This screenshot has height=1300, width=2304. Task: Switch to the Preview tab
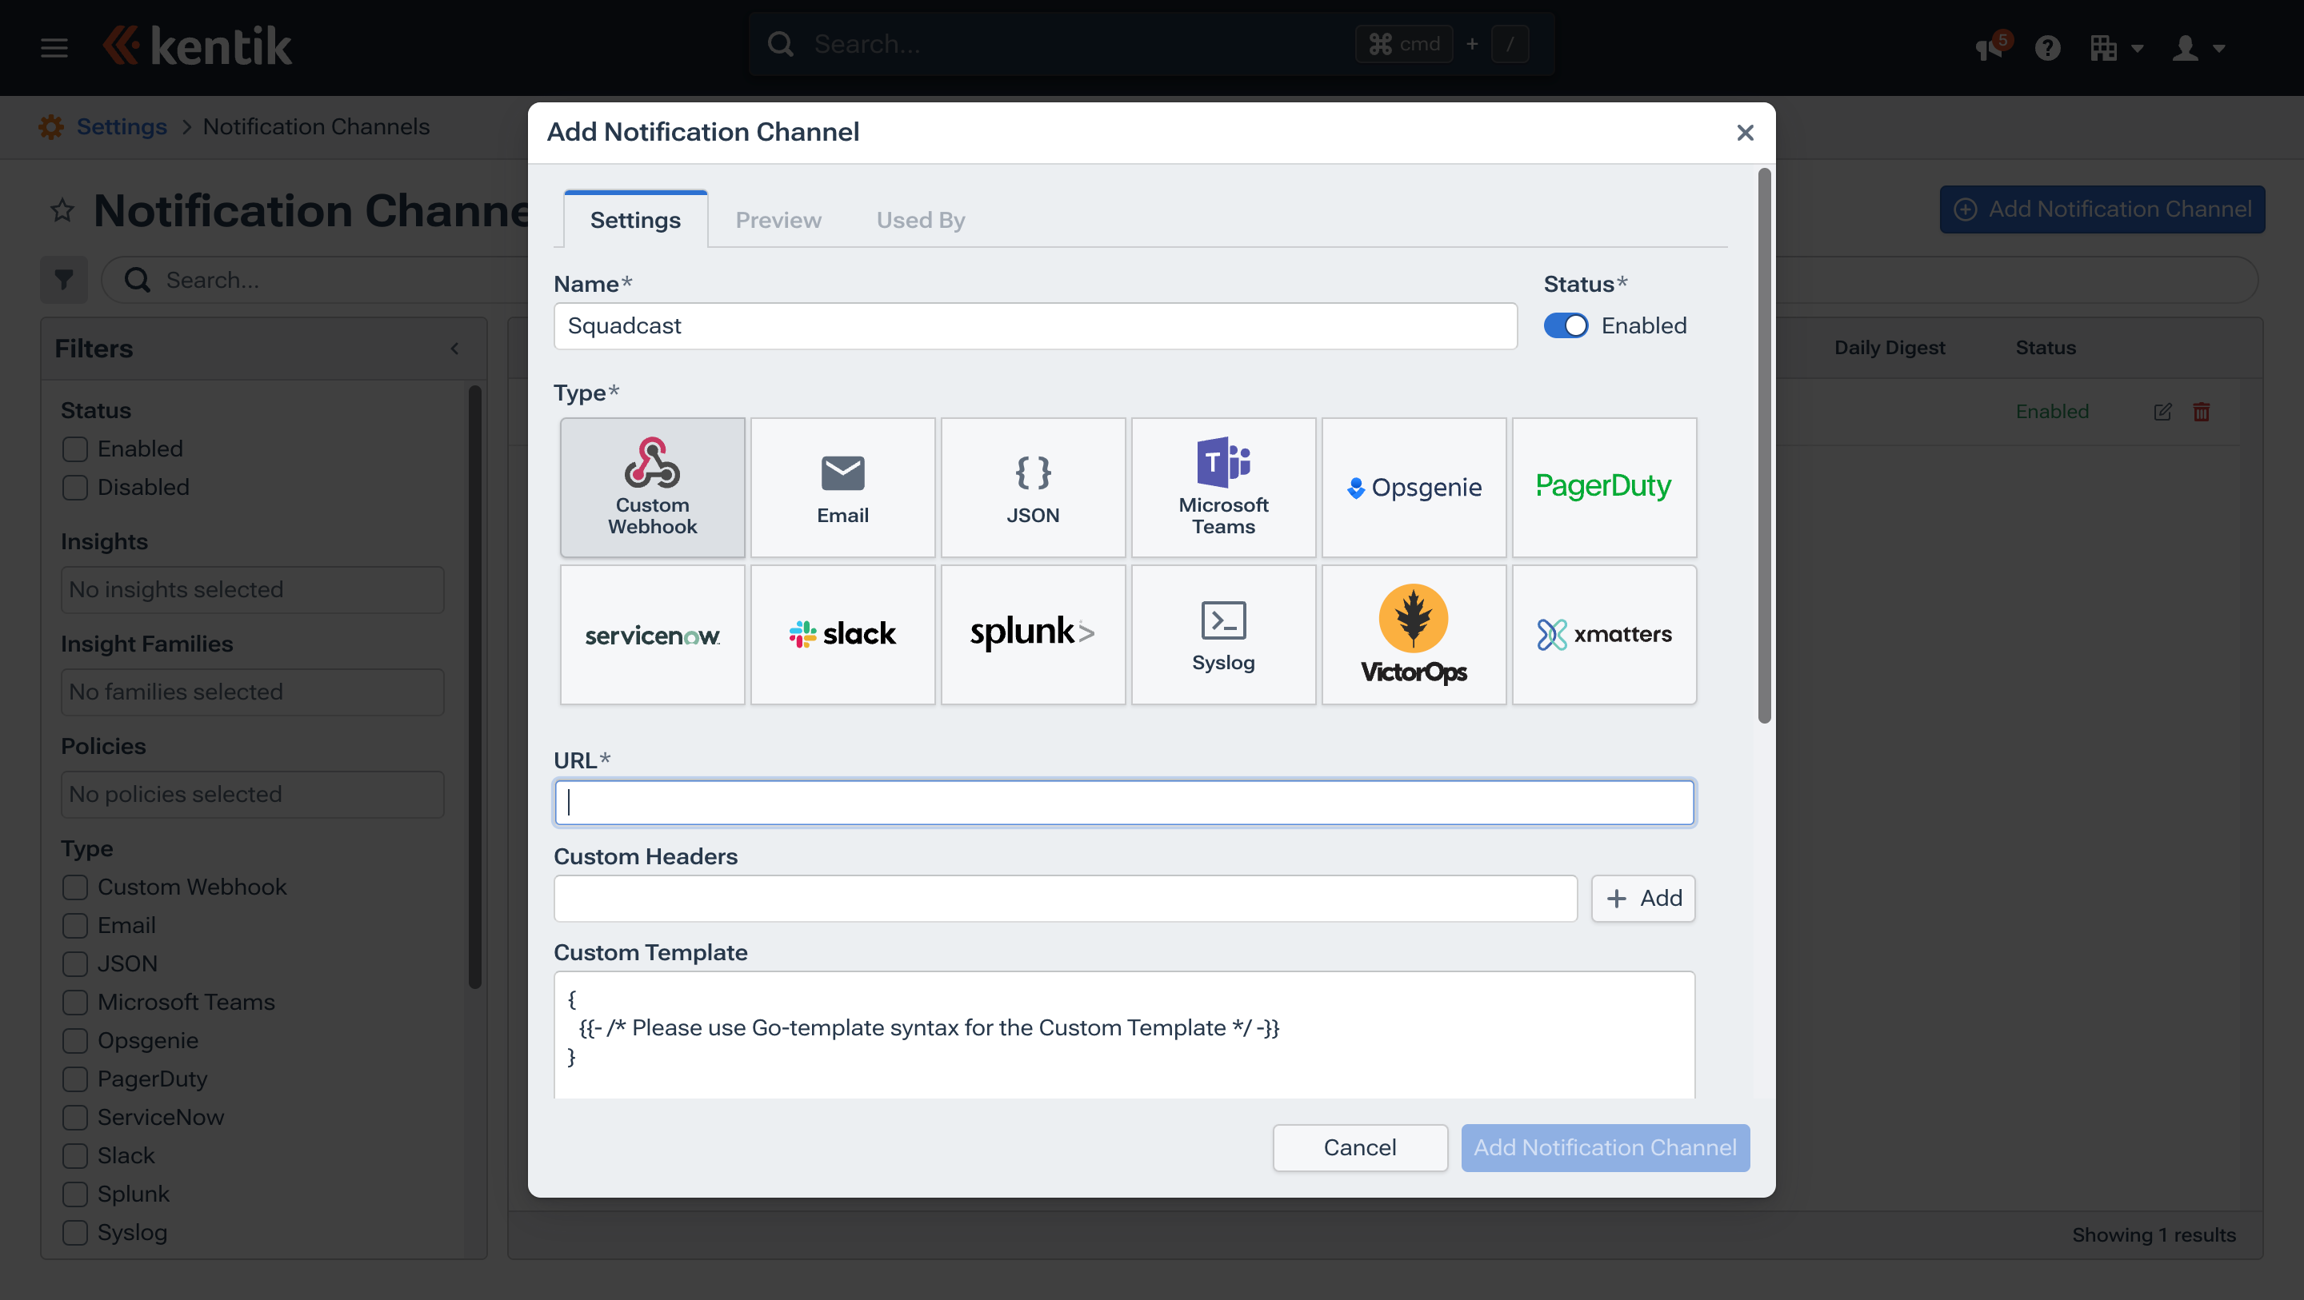[778, 220]
